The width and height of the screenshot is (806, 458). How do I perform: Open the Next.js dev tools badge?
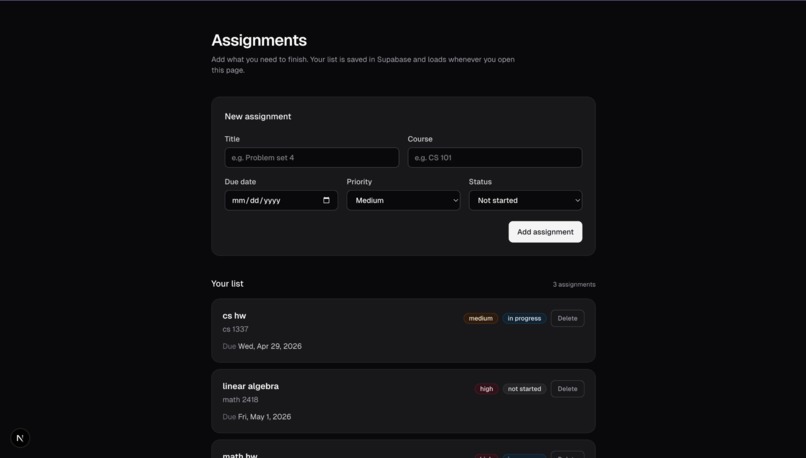20,438
